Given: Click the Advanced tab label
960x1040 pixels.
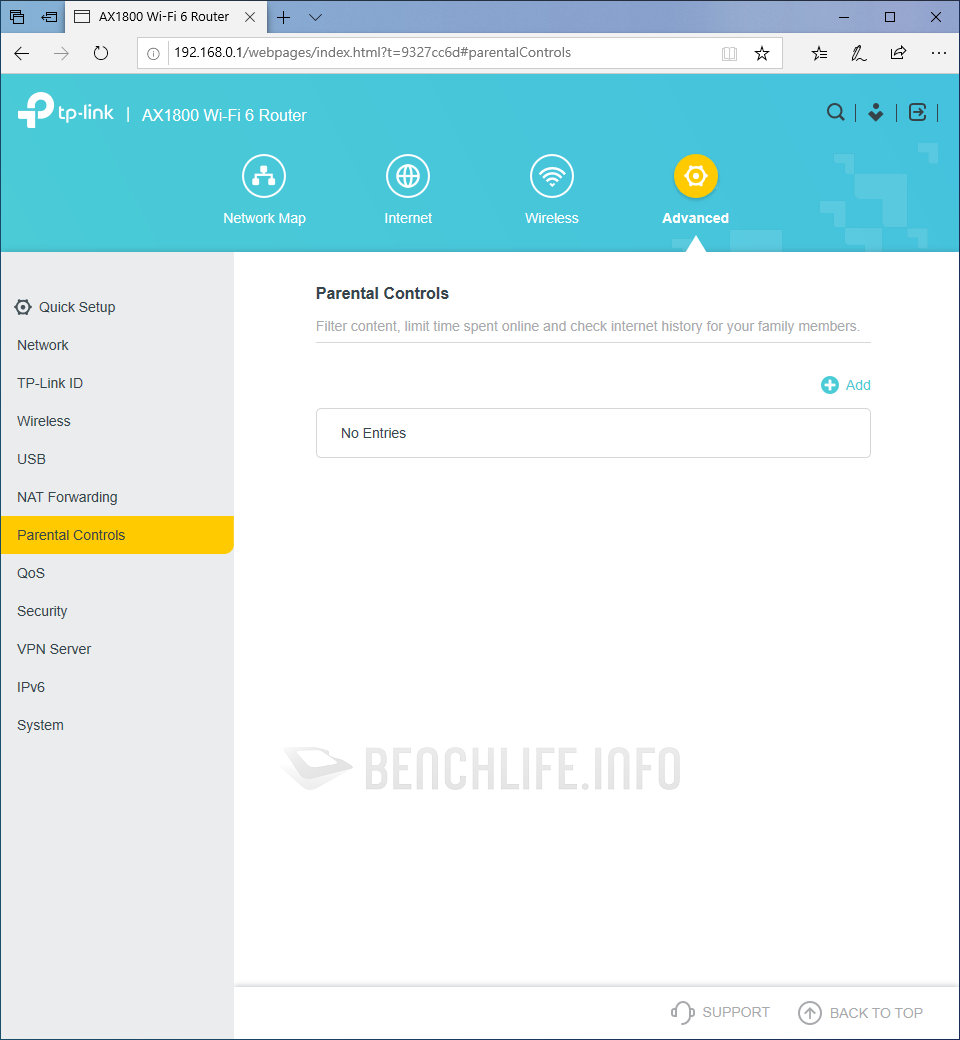Looking at the screenshot, I should click(x=695, y=218).
